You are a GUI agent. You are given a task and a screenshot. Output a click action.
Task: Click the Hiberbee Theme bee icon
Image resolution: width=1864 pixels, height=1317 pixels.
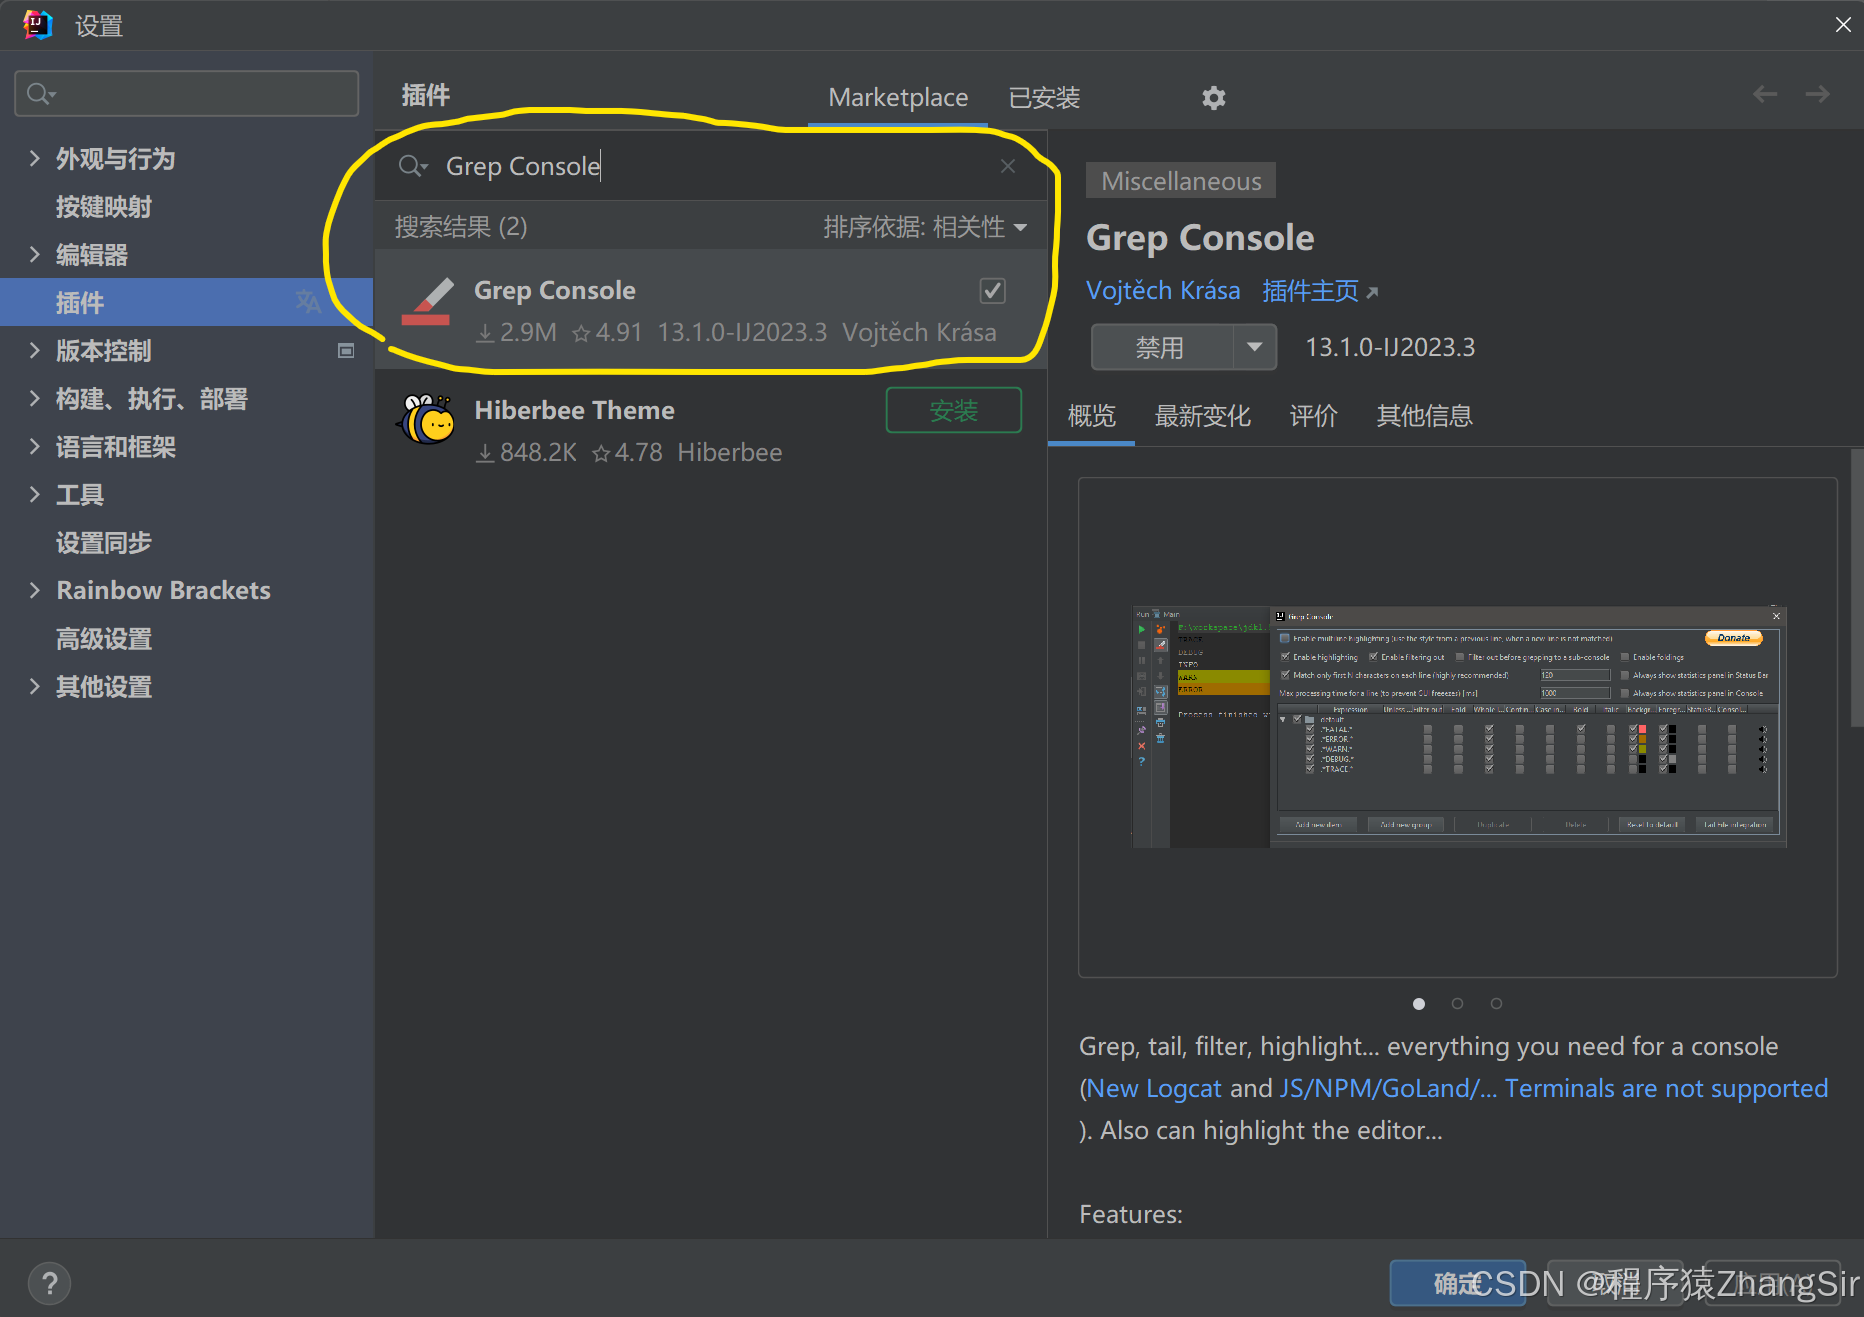427,419
